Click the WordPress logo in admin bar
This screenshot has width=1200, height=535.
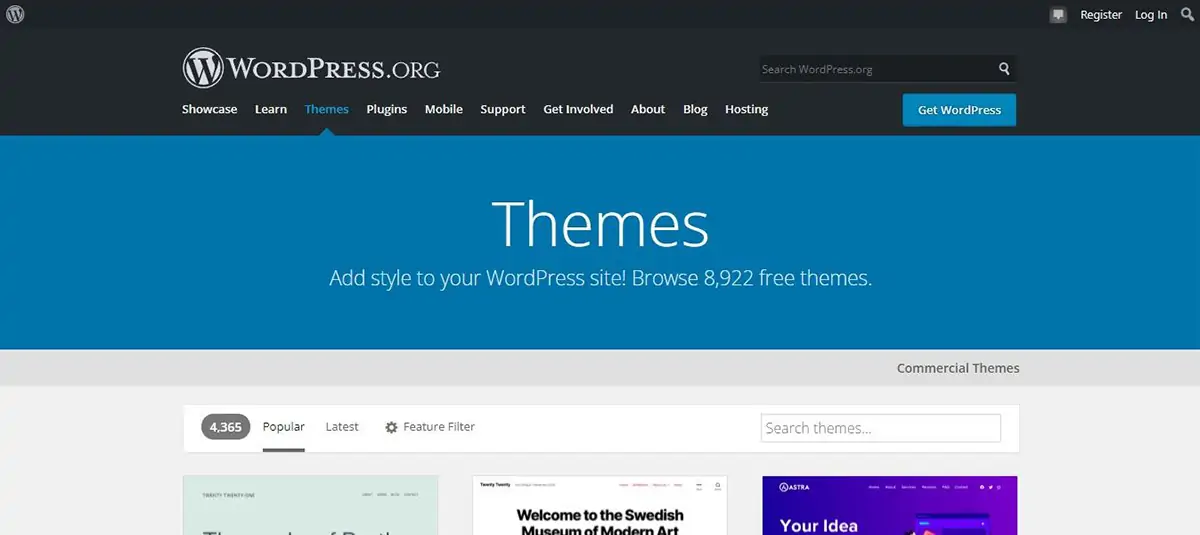pyautogui.click(x=15, y=14)
